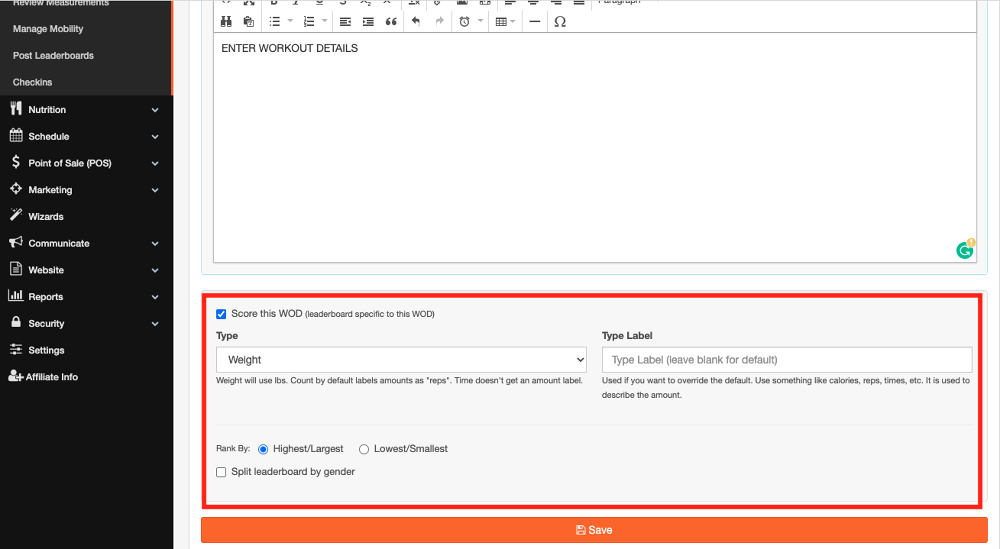Screen dimensions: 1000x549
Task: Click the Nutrition fork-and-knife icon
Action: 16,109
